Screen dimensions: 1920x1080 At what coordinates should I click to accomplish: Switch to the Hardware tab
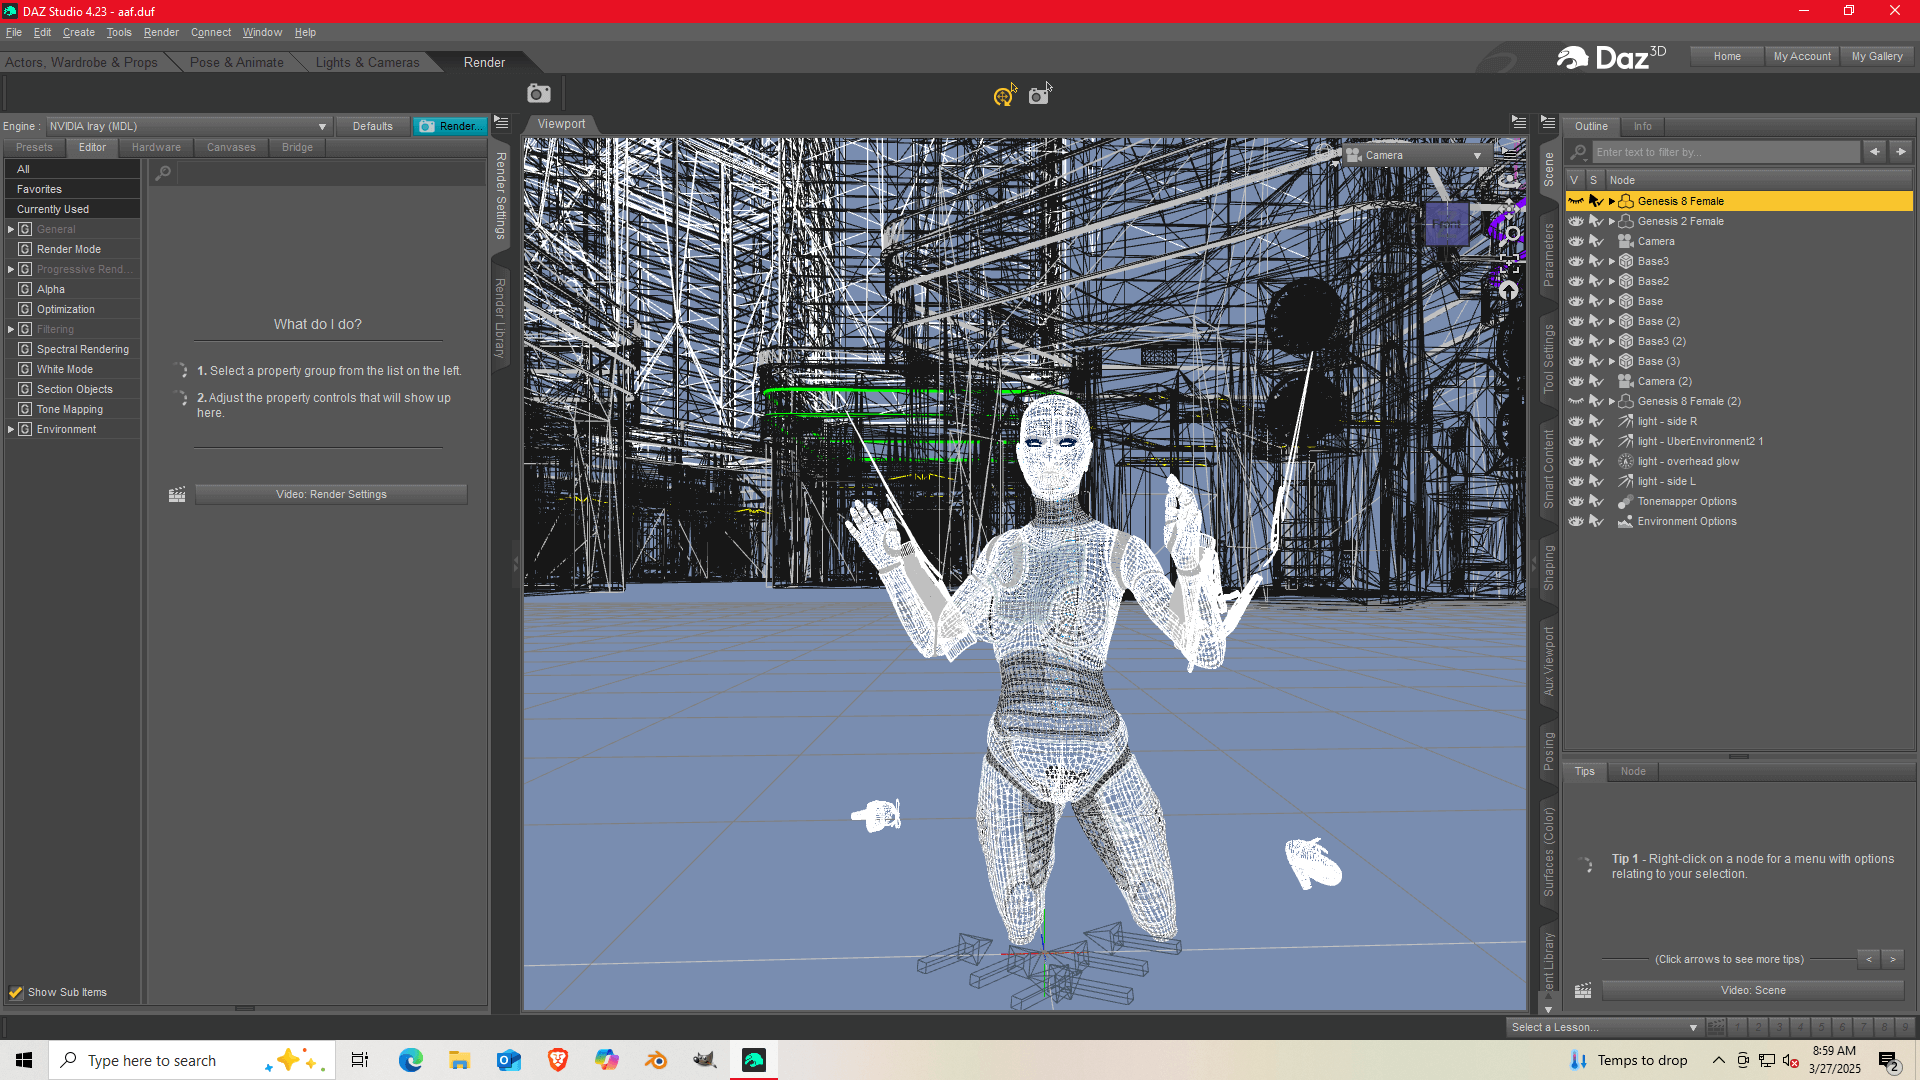[156, 147]
